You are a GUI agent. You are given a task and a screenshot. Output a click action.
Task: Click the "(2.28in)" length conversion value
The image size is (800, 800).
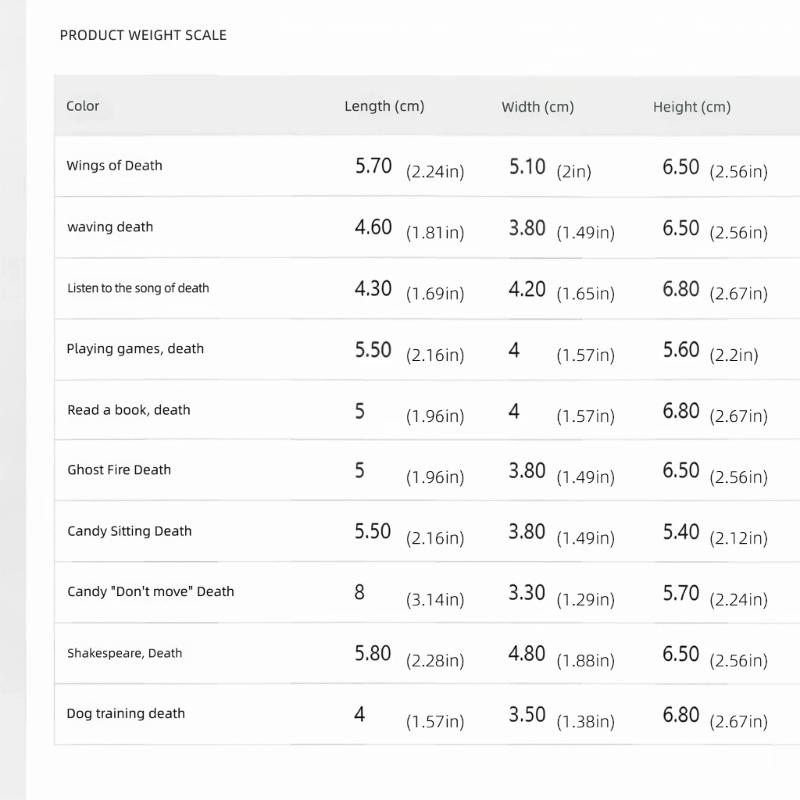[435, 660]
